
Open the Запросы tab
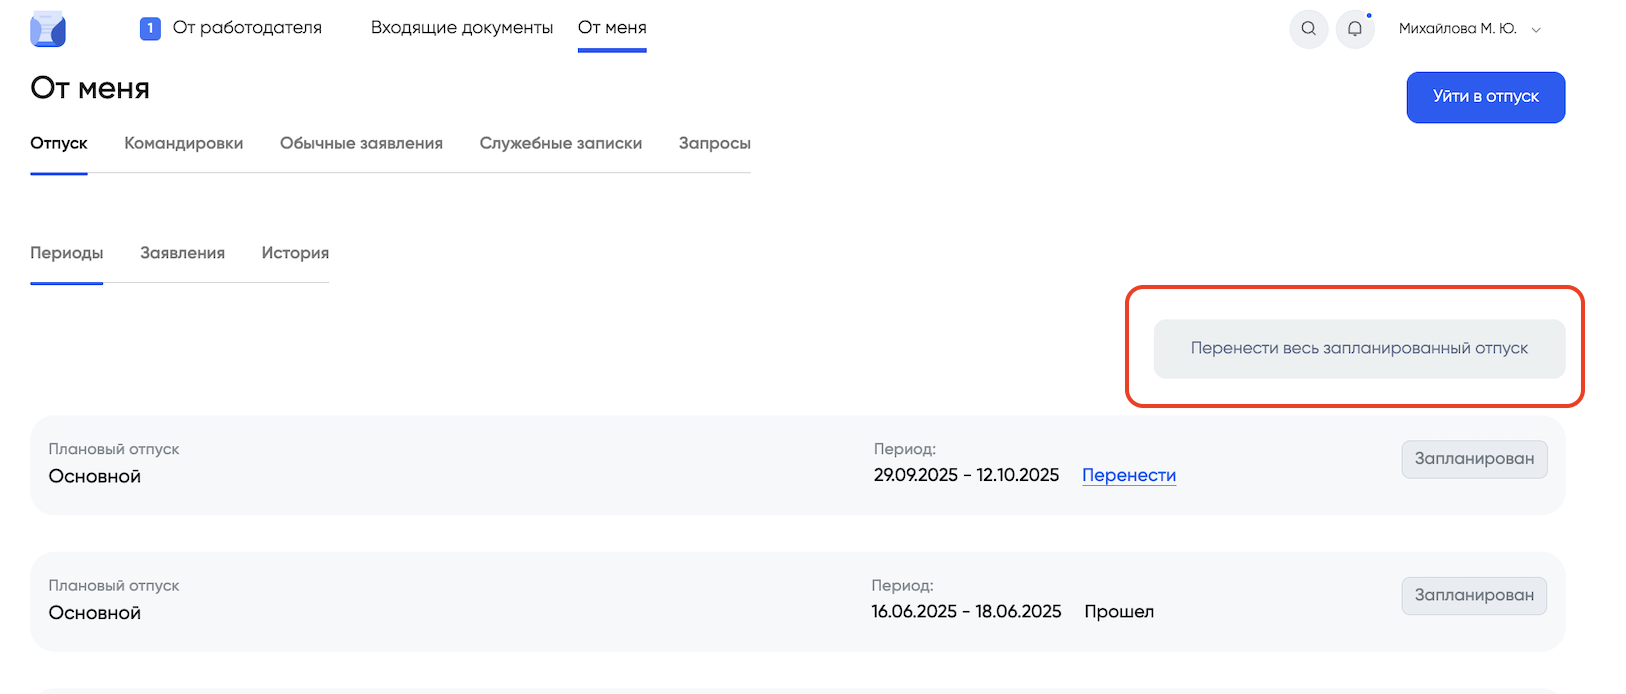tap(714, 143)
